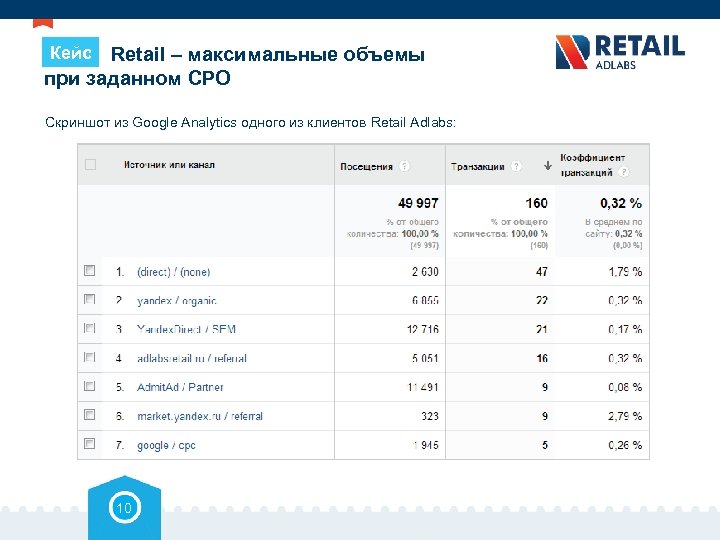Click conversion rate 2,79 %
Image resolution: width=720 pixels, height=540 pixels.
pyautogui.click(x=625, y=416)
